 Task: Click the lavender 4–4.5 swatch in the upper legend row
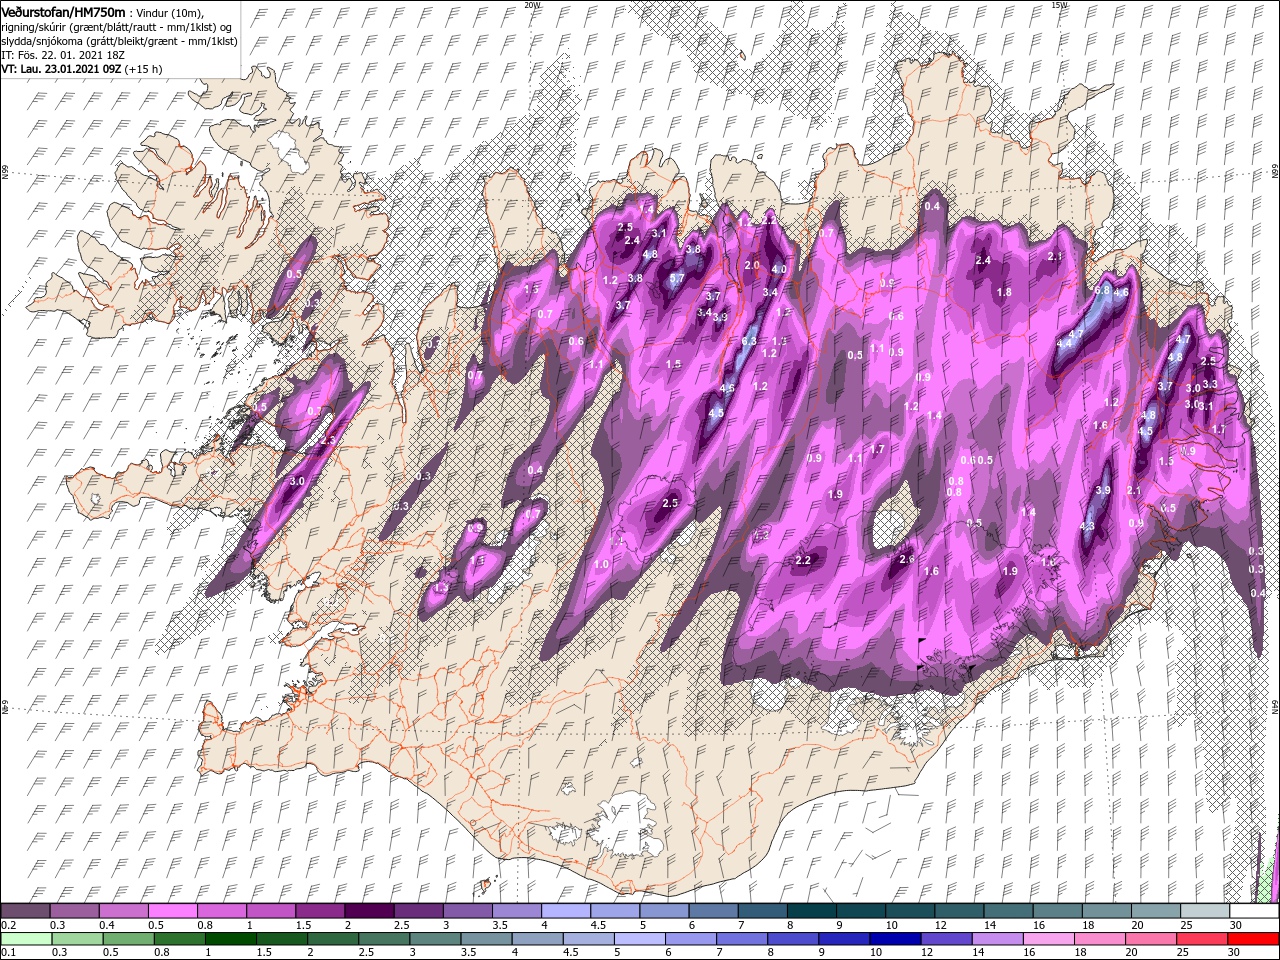(x=566, y=911)
